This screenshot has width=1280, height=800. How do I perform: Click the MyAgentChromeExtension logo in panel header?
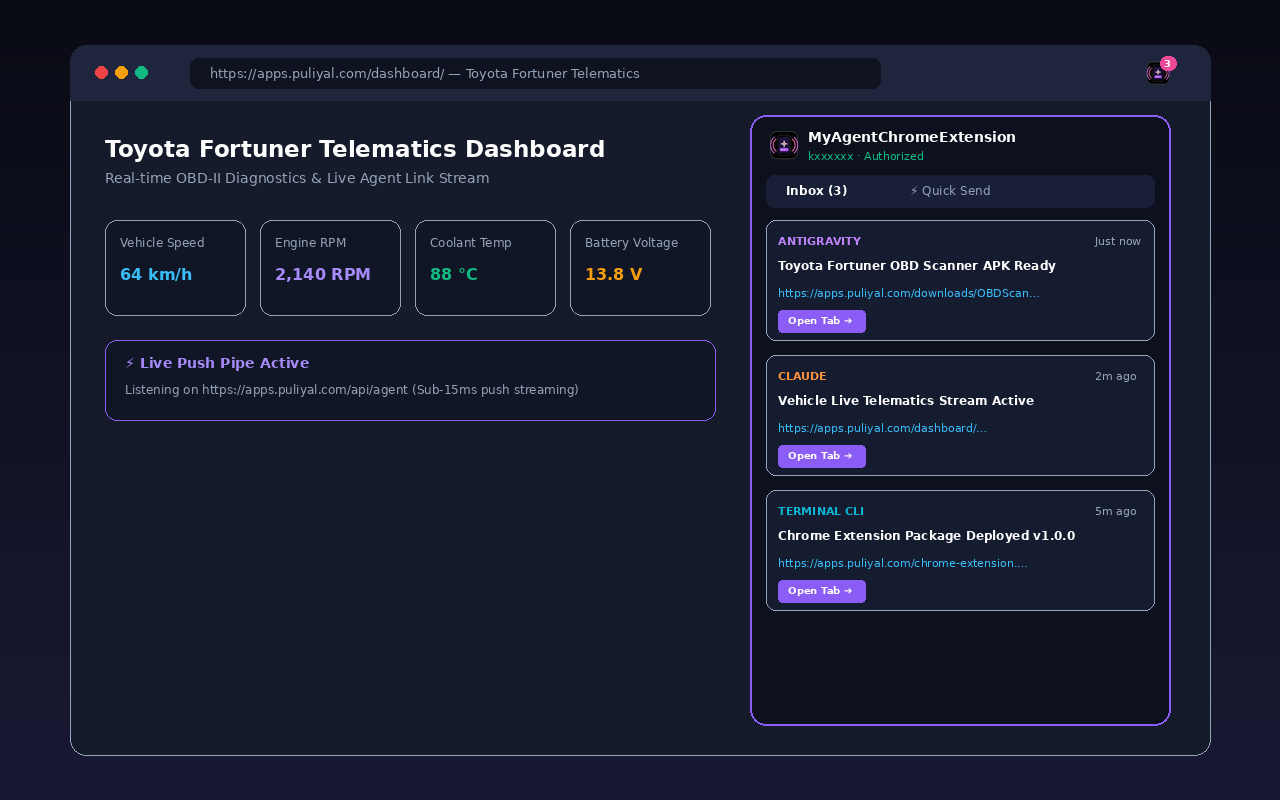(784, 145)
